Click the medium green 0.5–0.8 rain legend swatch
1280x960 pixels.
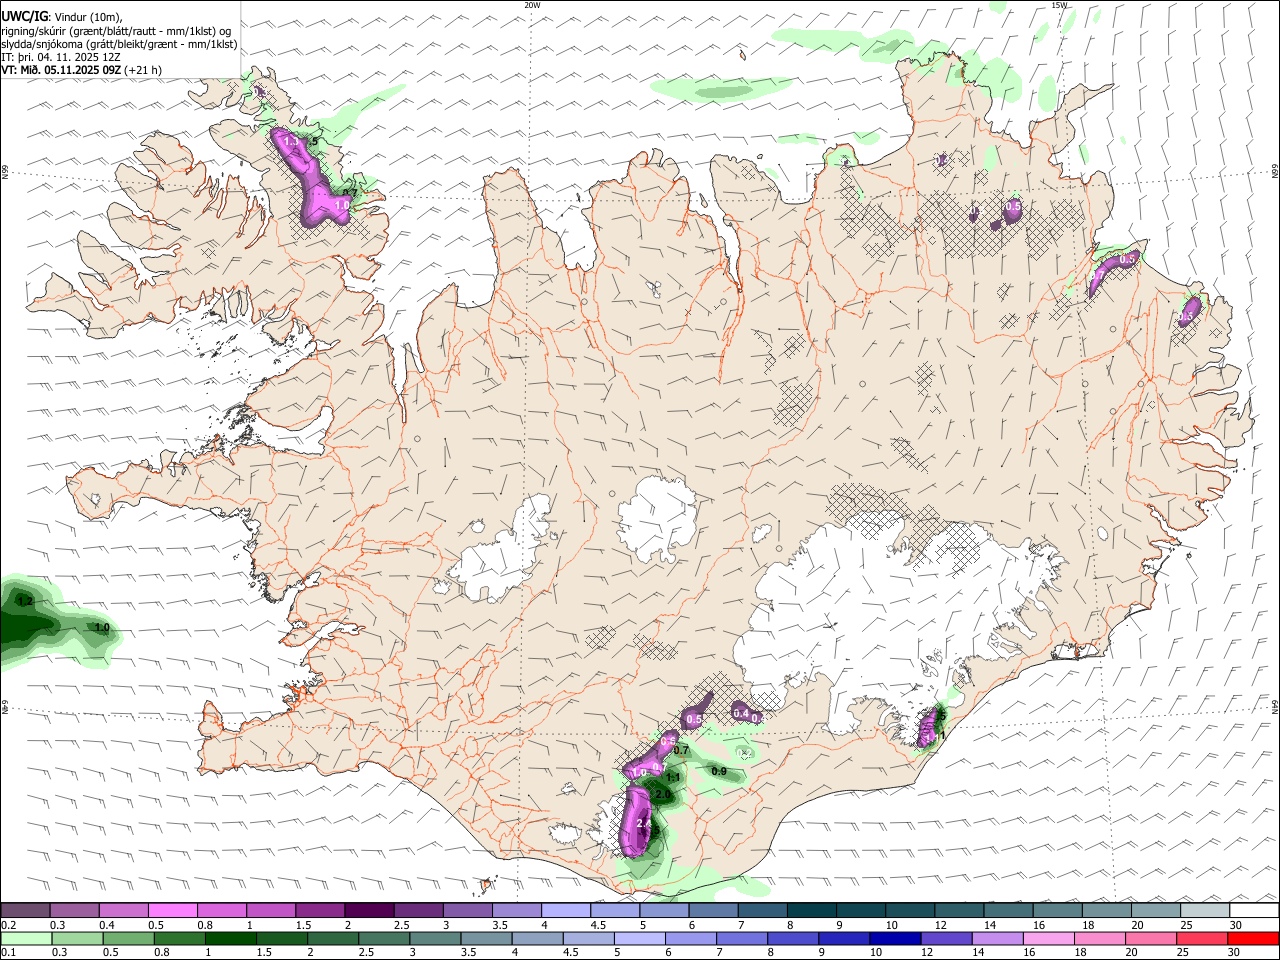[127, 938]
